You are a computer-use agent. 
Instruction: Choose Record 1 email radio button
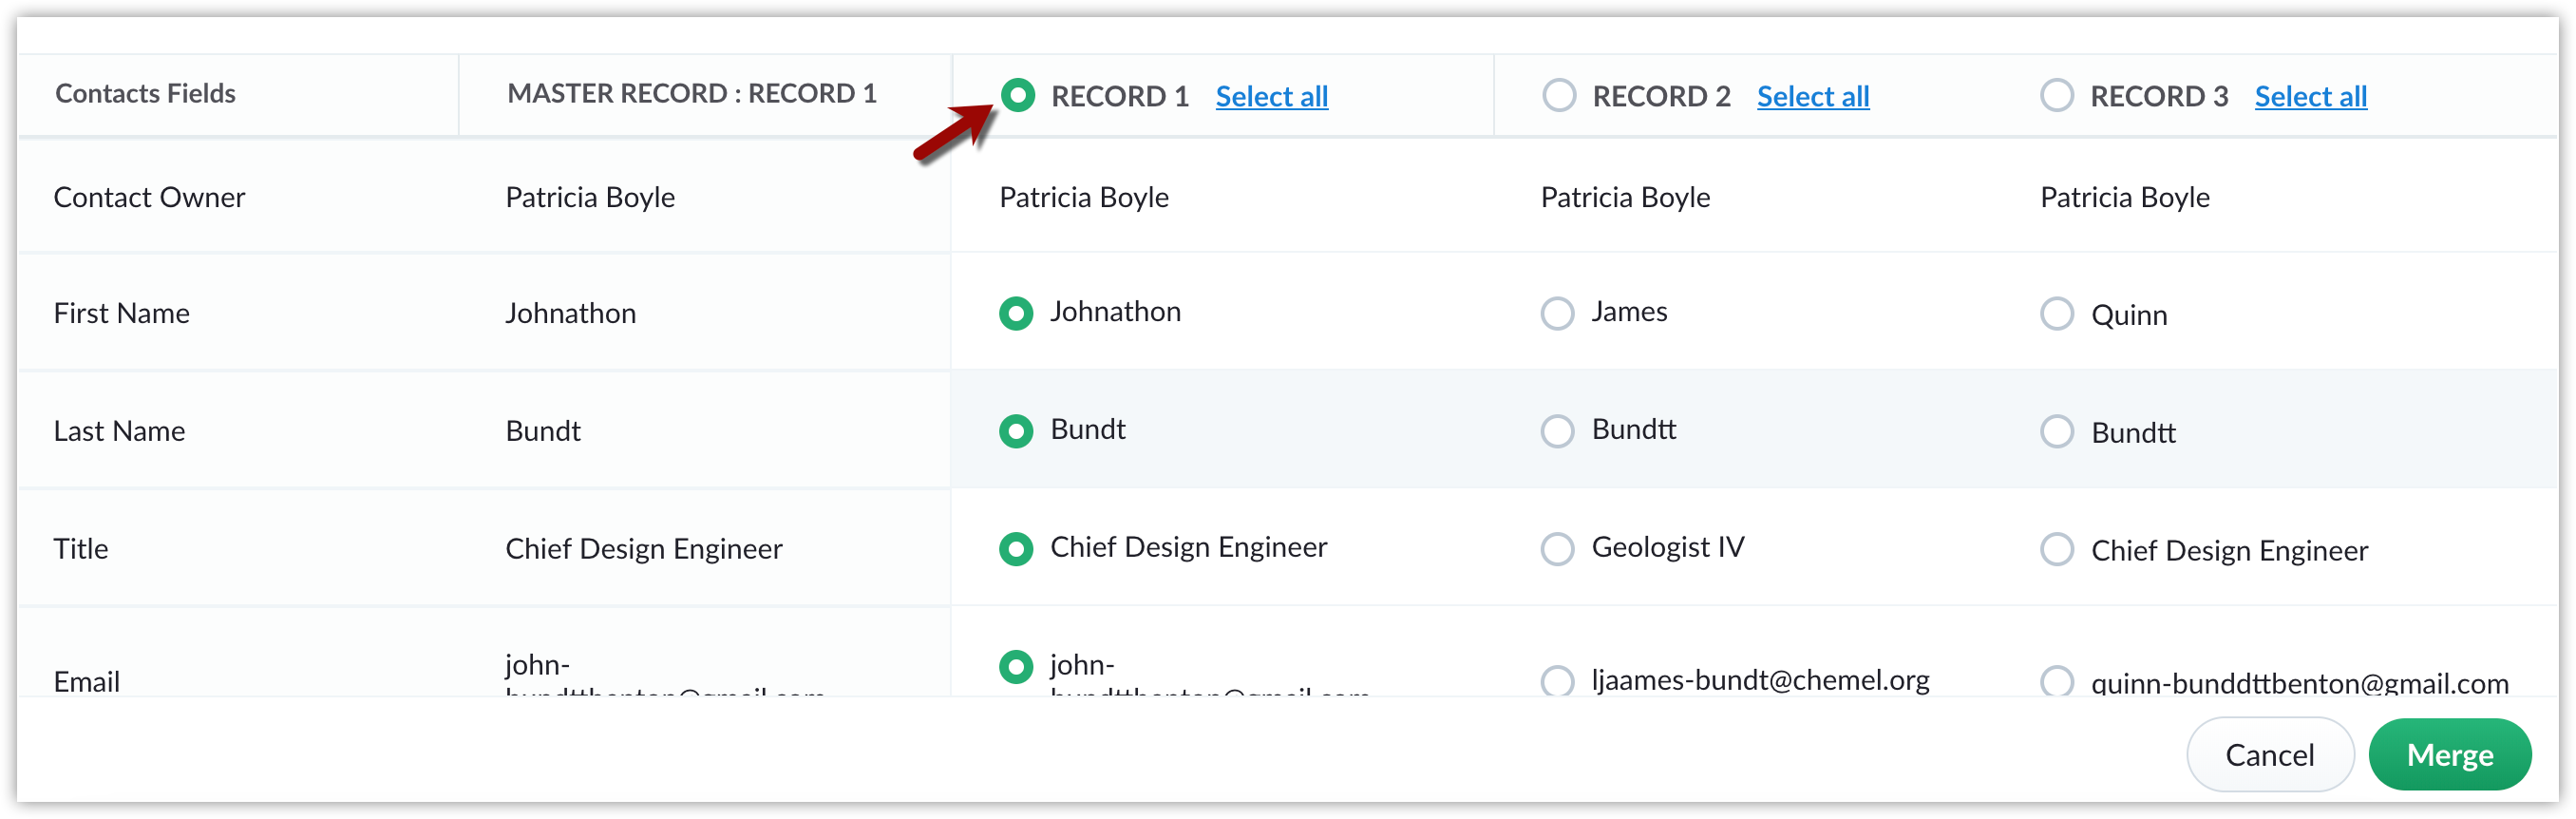1016,666
